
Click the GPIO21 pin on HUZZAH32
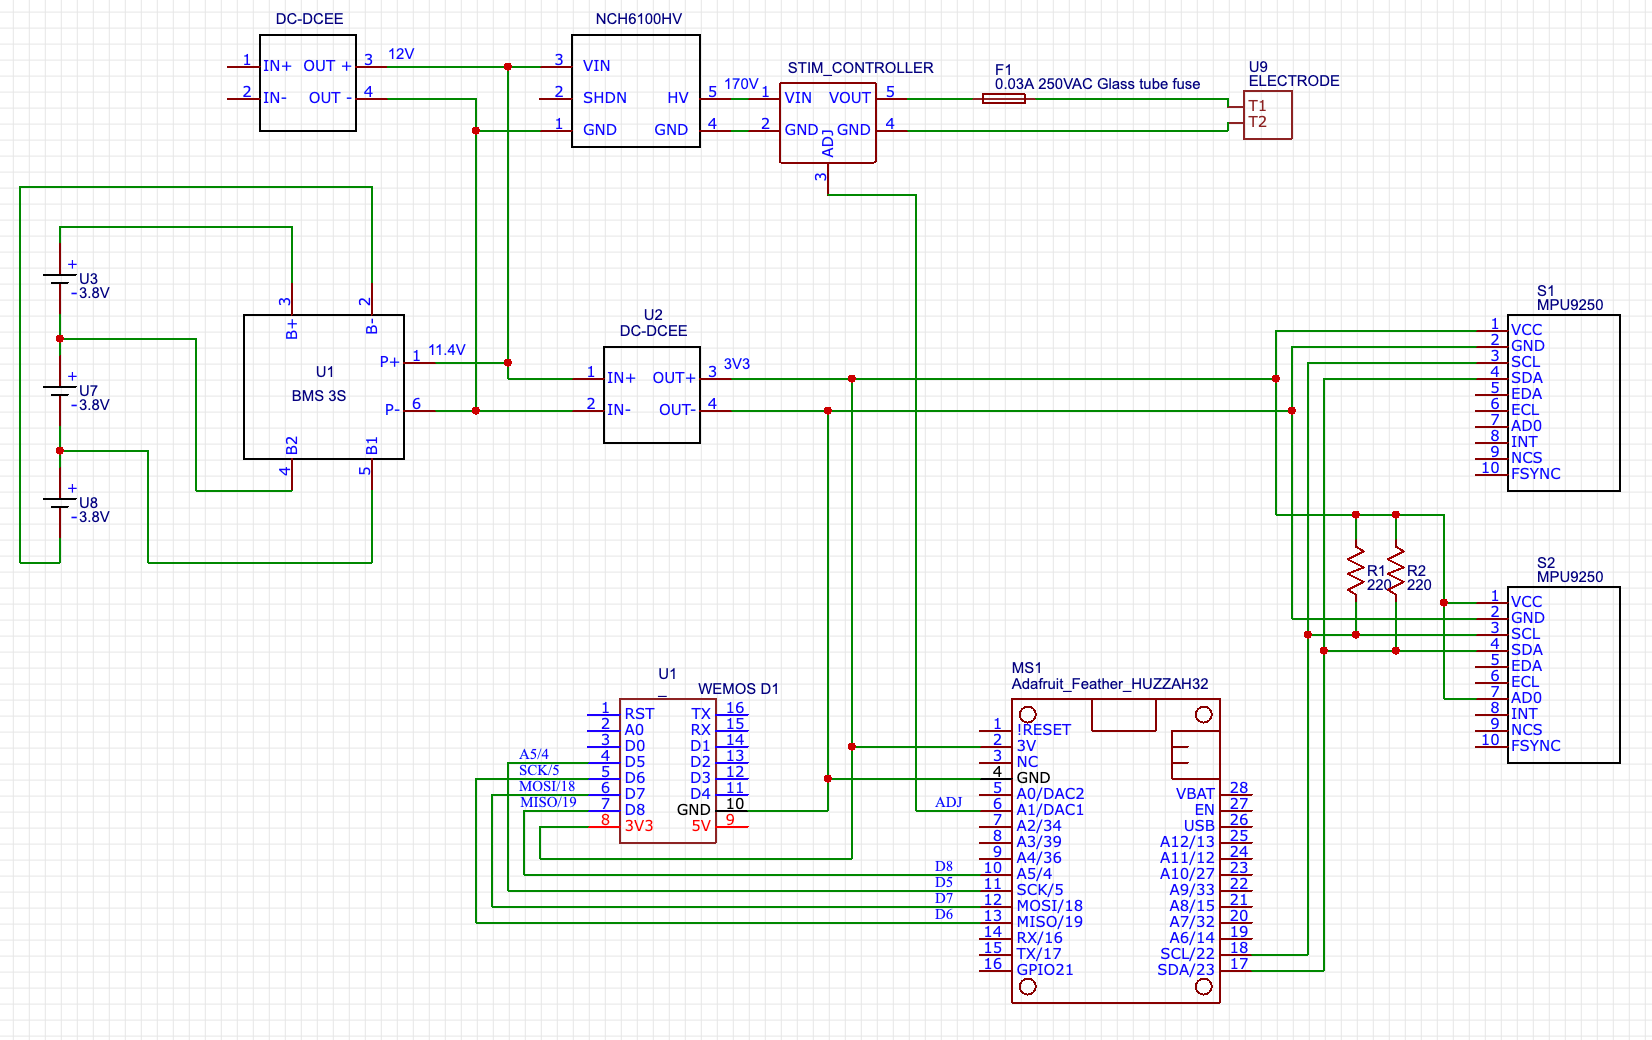pos(1045,970)
